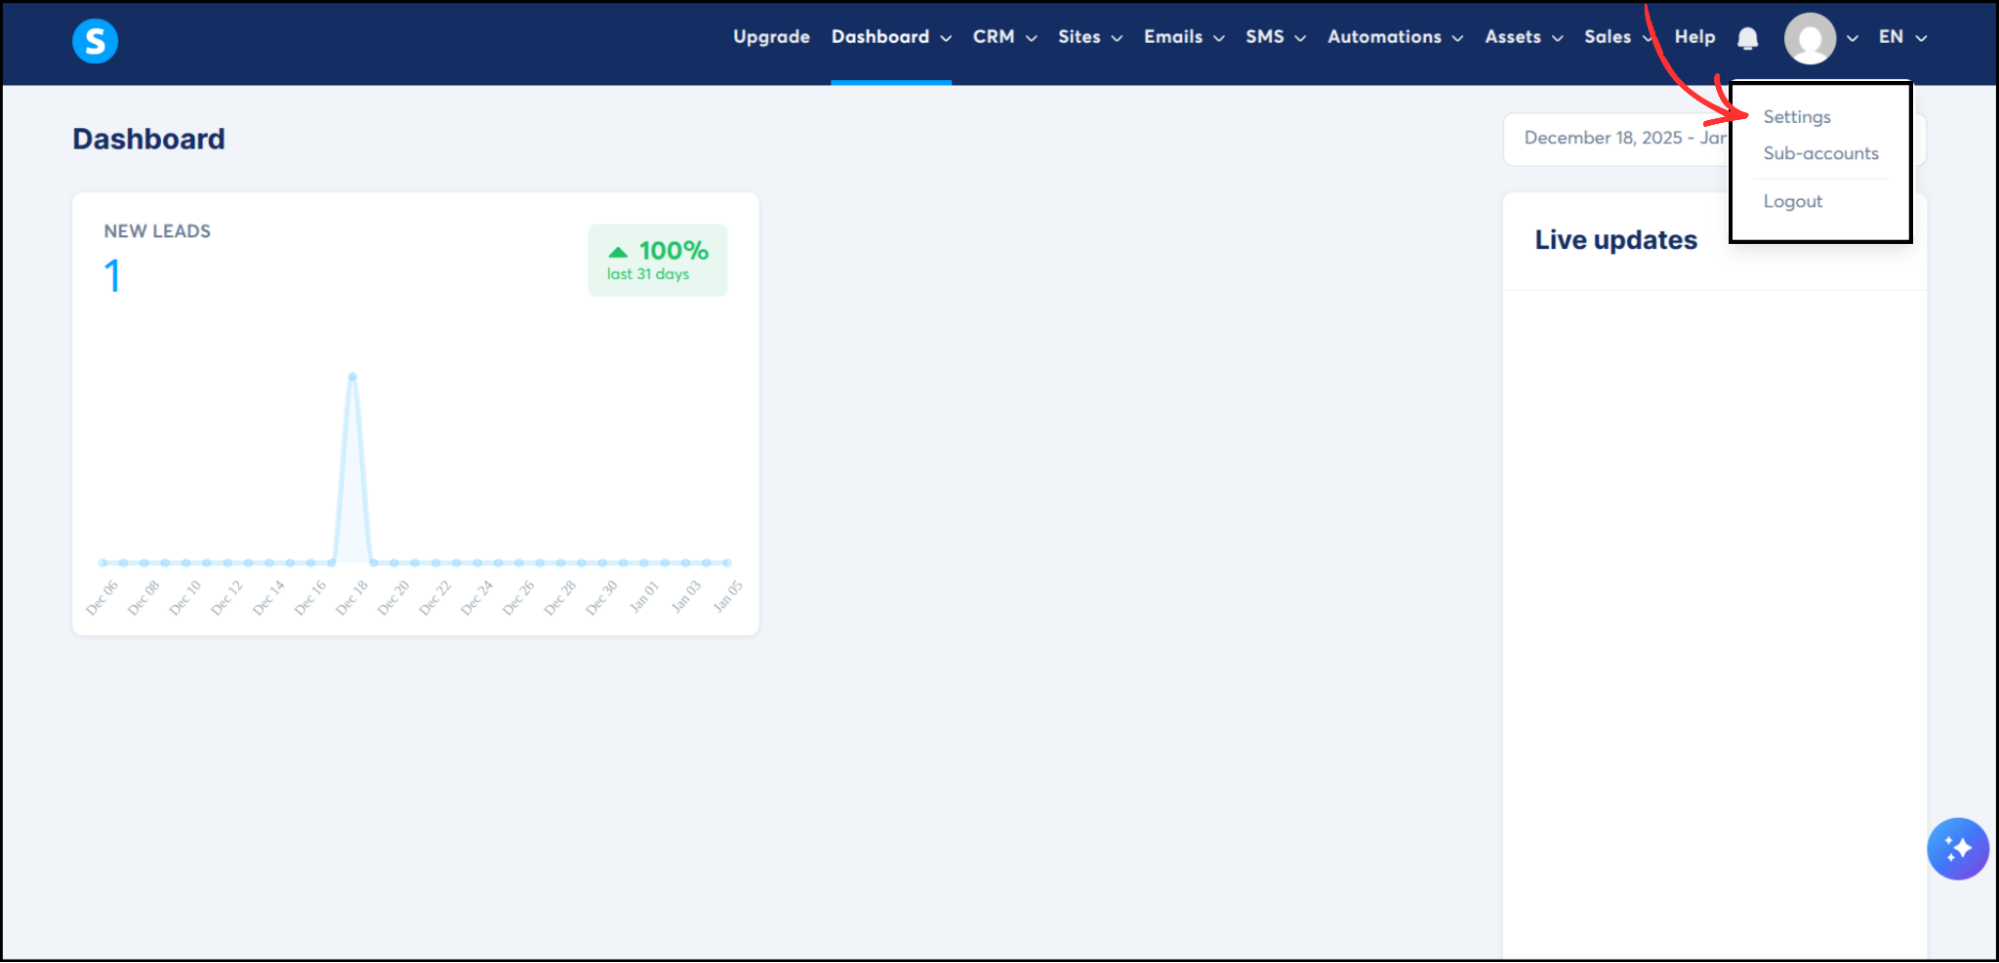1999x963 pixels.
Task: Click the Help menu item
Action: 1694,37
